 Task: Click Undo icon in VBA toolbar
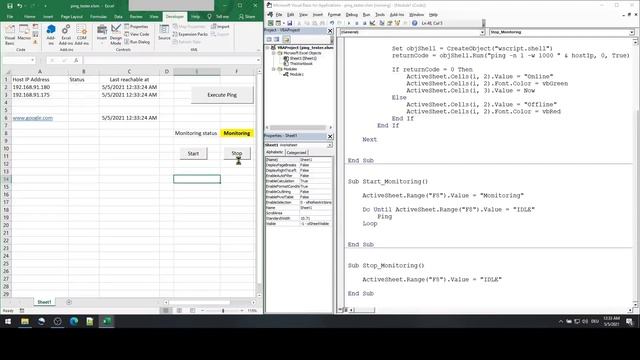click(x=332, y=23)
